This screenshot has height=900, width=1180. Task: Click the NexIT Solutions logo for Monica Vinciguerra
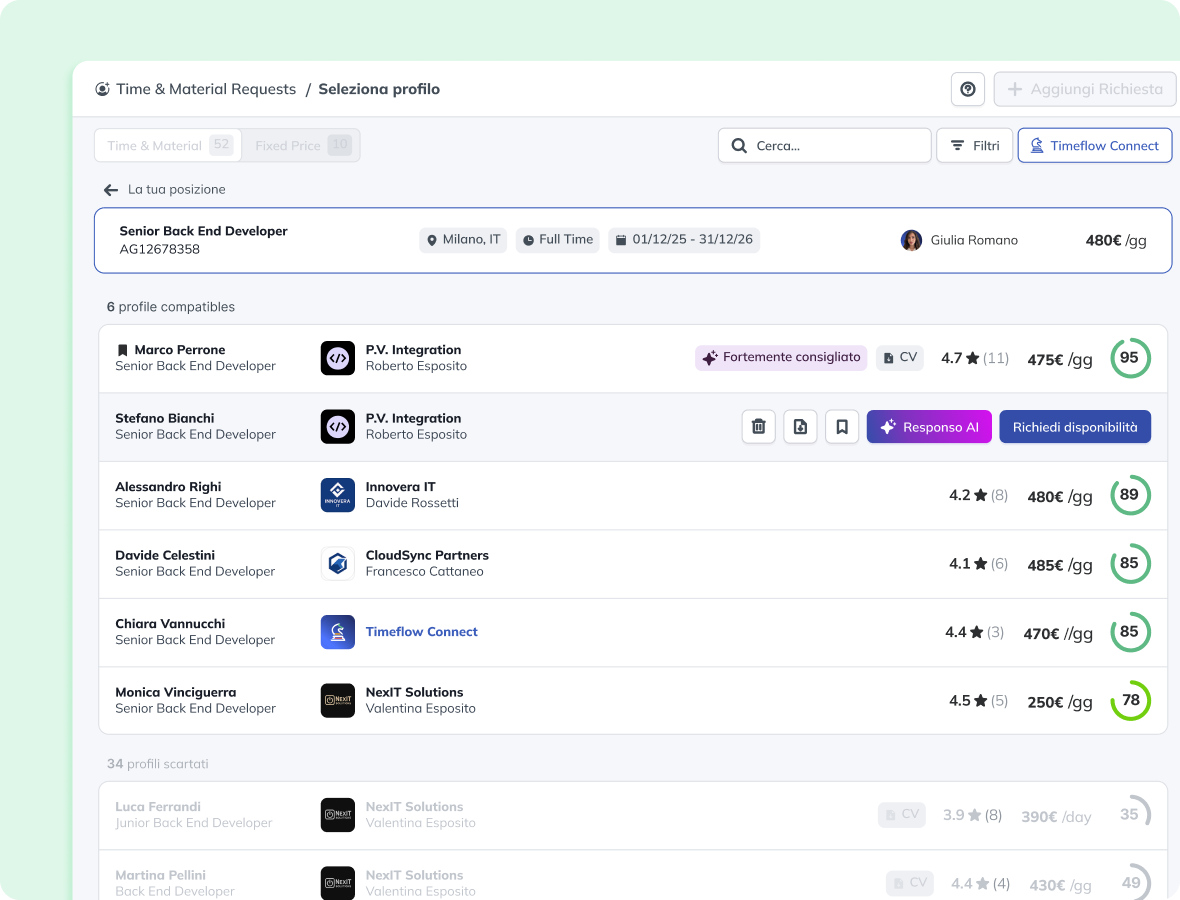point(338,701)
